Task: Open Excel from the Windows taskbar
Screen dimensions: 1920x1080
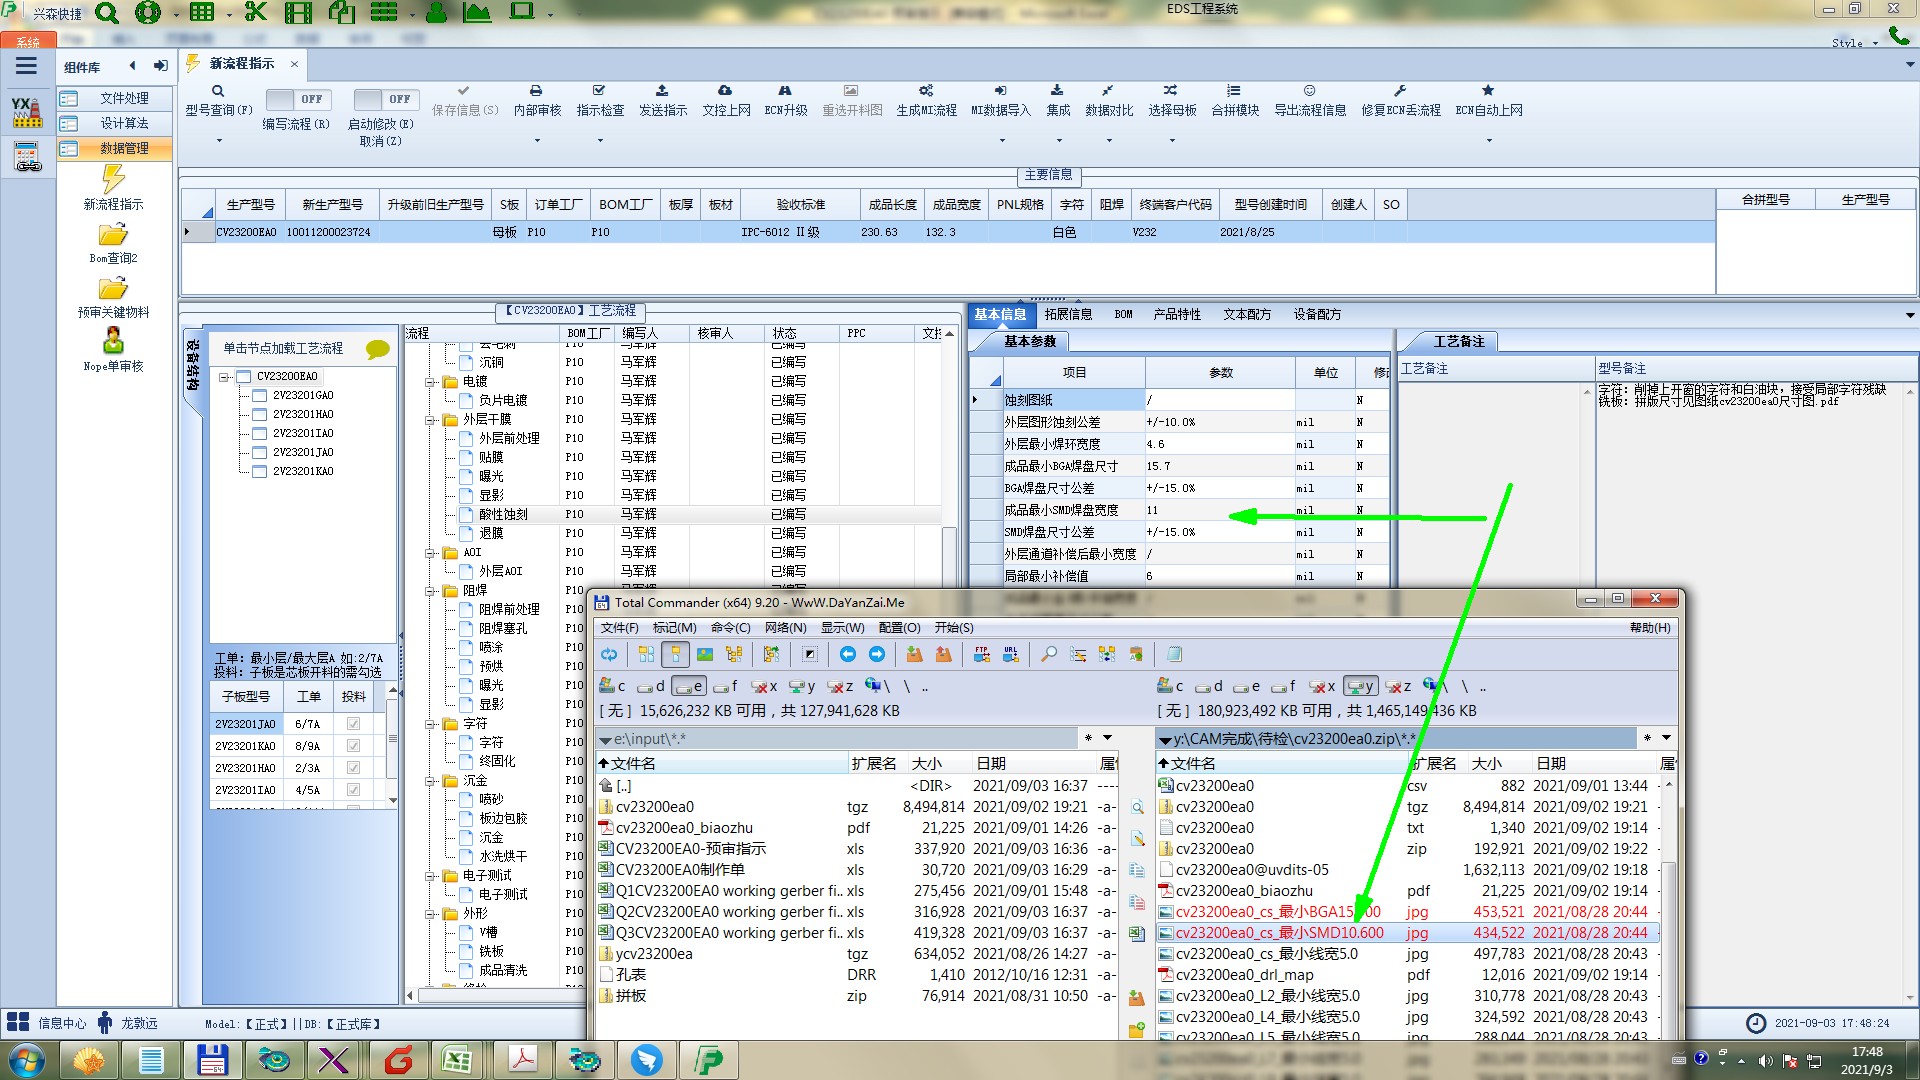Action: coord(457,1060)
